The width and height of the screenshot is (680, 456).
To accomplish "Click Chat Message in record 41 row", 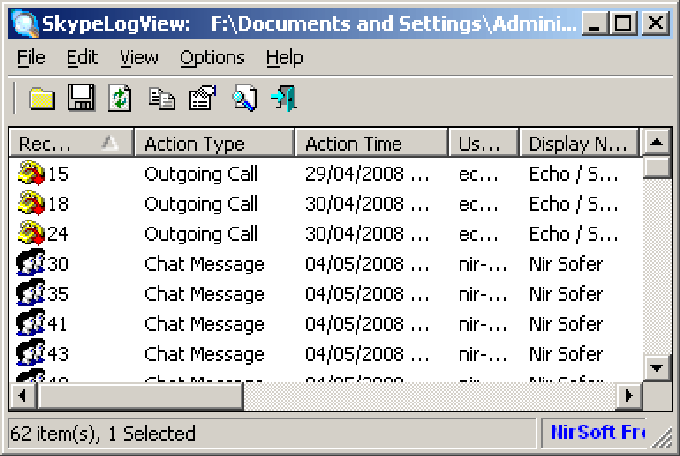I will click(x=204, y=325).
